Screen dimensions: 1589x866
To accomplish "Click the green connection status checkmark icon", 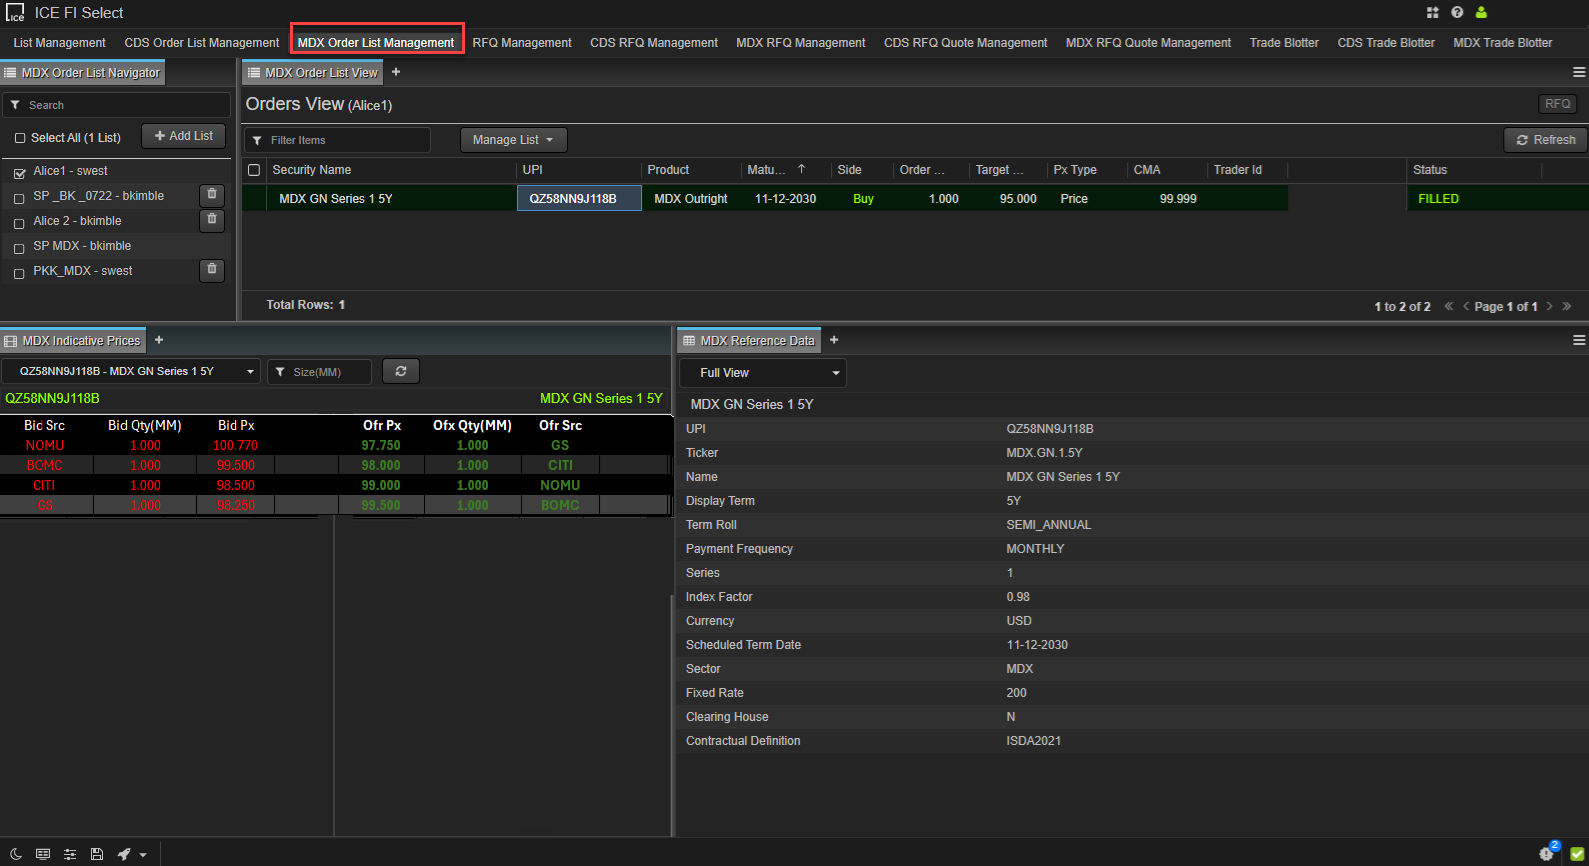I will (x=1577, y=854).
